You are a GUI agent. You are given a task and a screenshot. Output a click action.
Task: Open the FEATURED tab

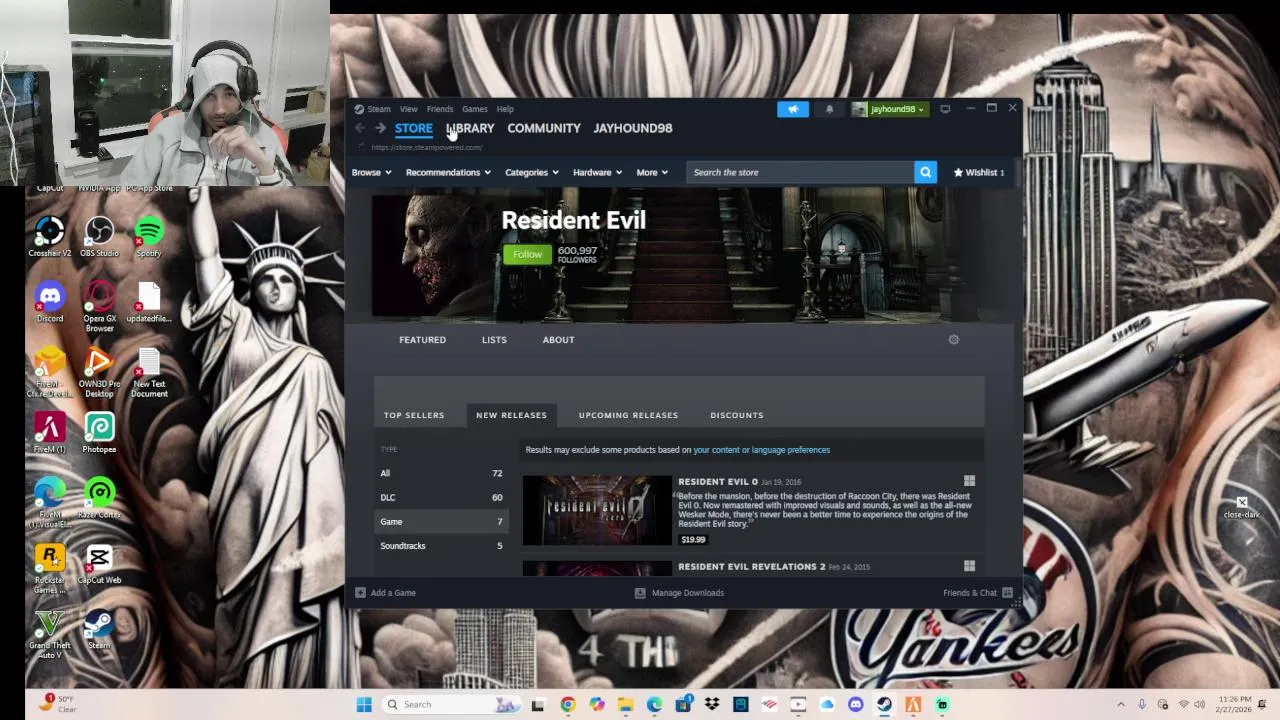point(423,340)
